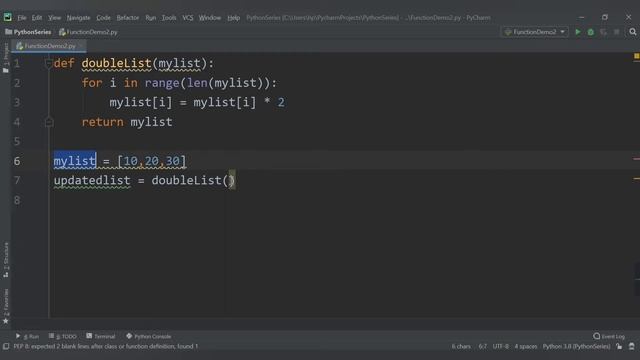This screenshot has height=360, width=640.
Task: Change 4 spaces indentation setting
Action: 526,347
